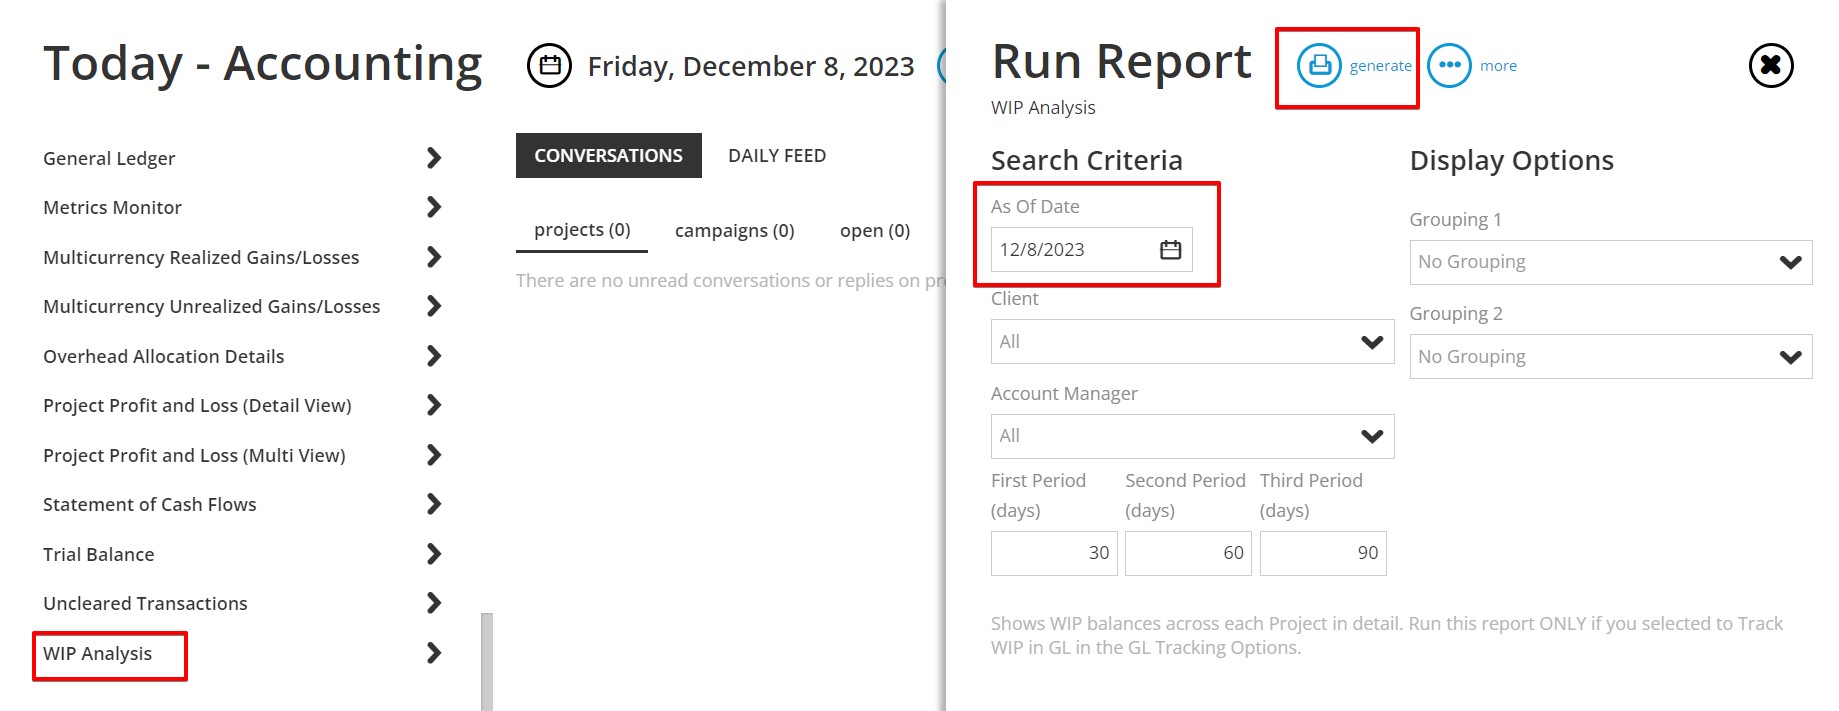This screenshot has height=711, width=1839.
Task: Open Uncleared Transactions chevron arrow
Action: [x=434, y=603]
